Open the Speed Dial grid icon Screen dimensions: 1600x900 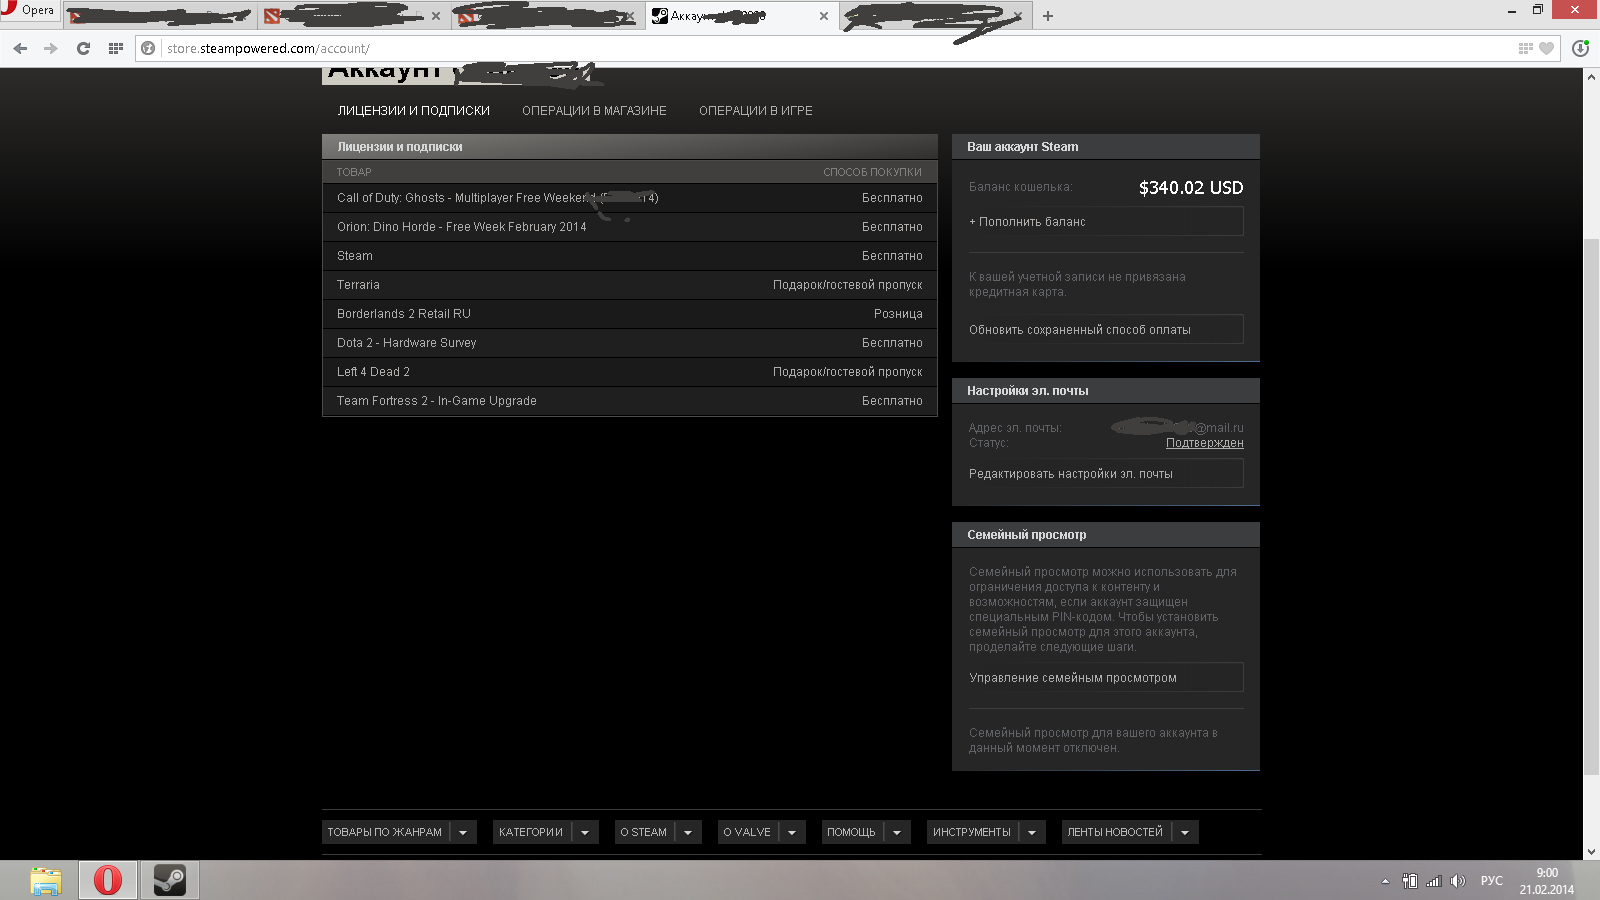pyautogui.click(x=116, y=48)
